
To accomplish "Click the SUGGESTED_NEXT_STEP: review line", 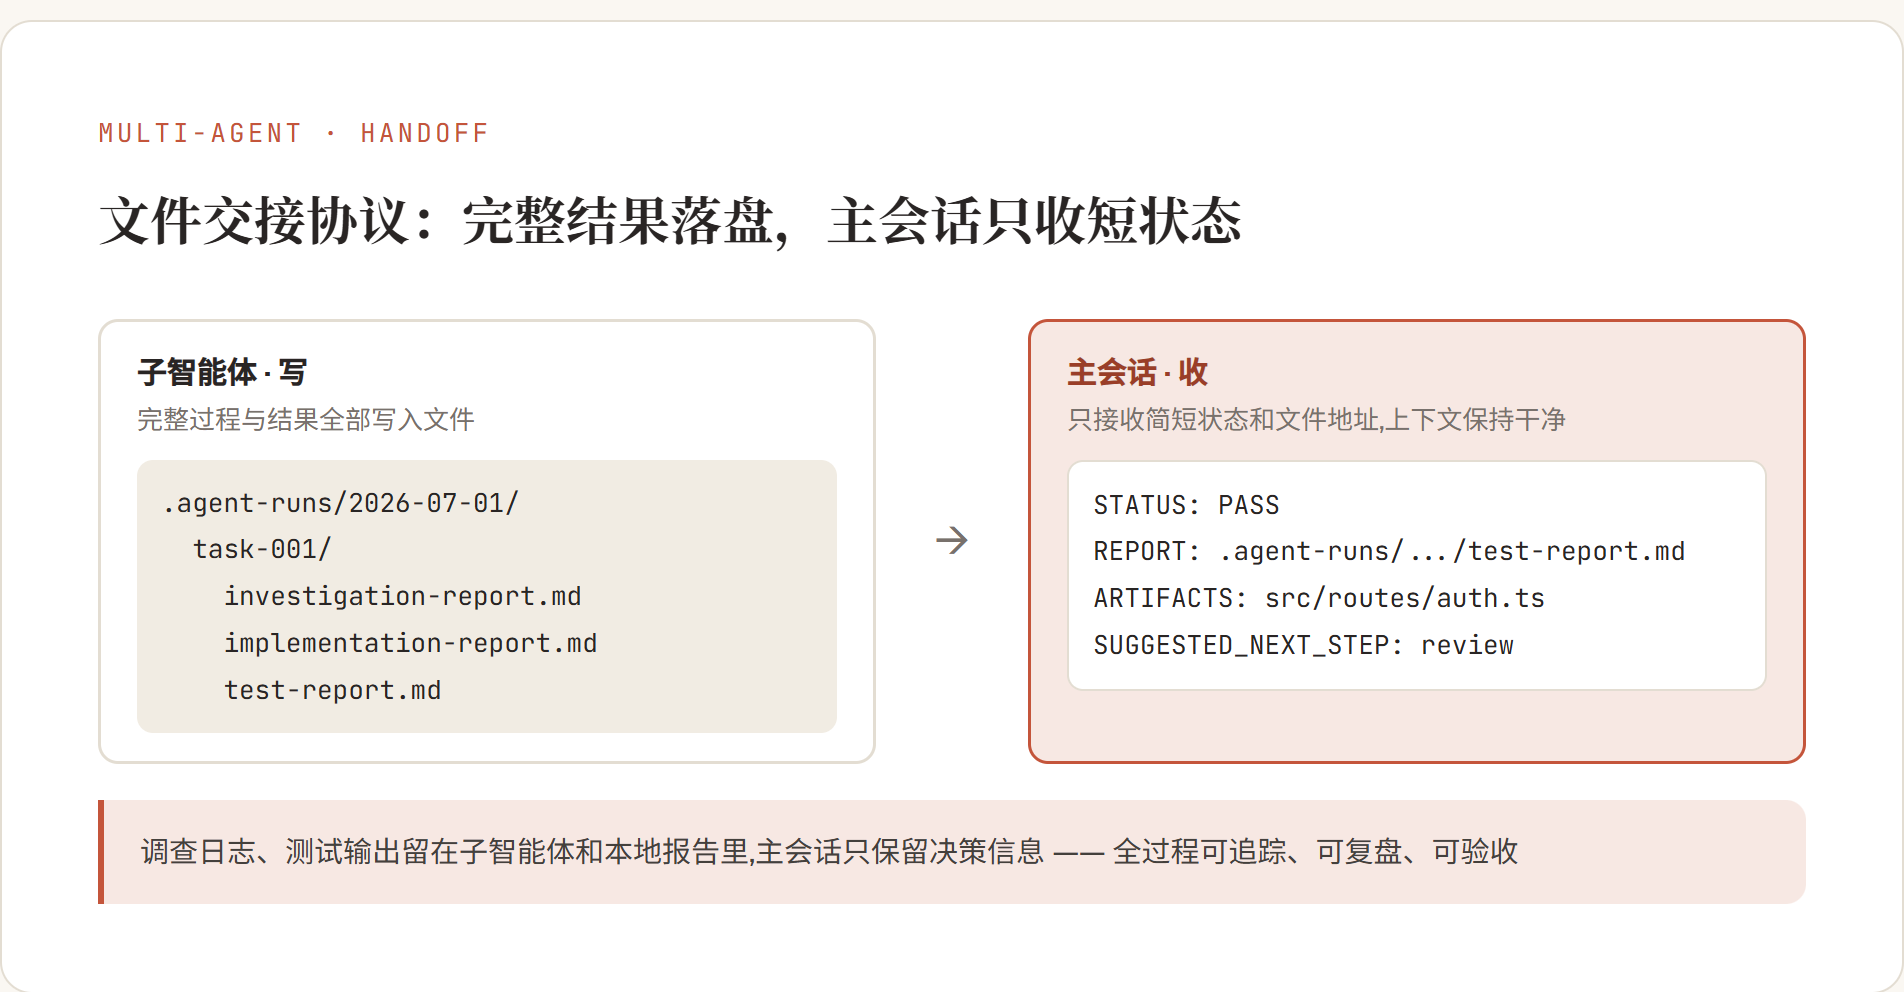I will [x=1303, y=646].
